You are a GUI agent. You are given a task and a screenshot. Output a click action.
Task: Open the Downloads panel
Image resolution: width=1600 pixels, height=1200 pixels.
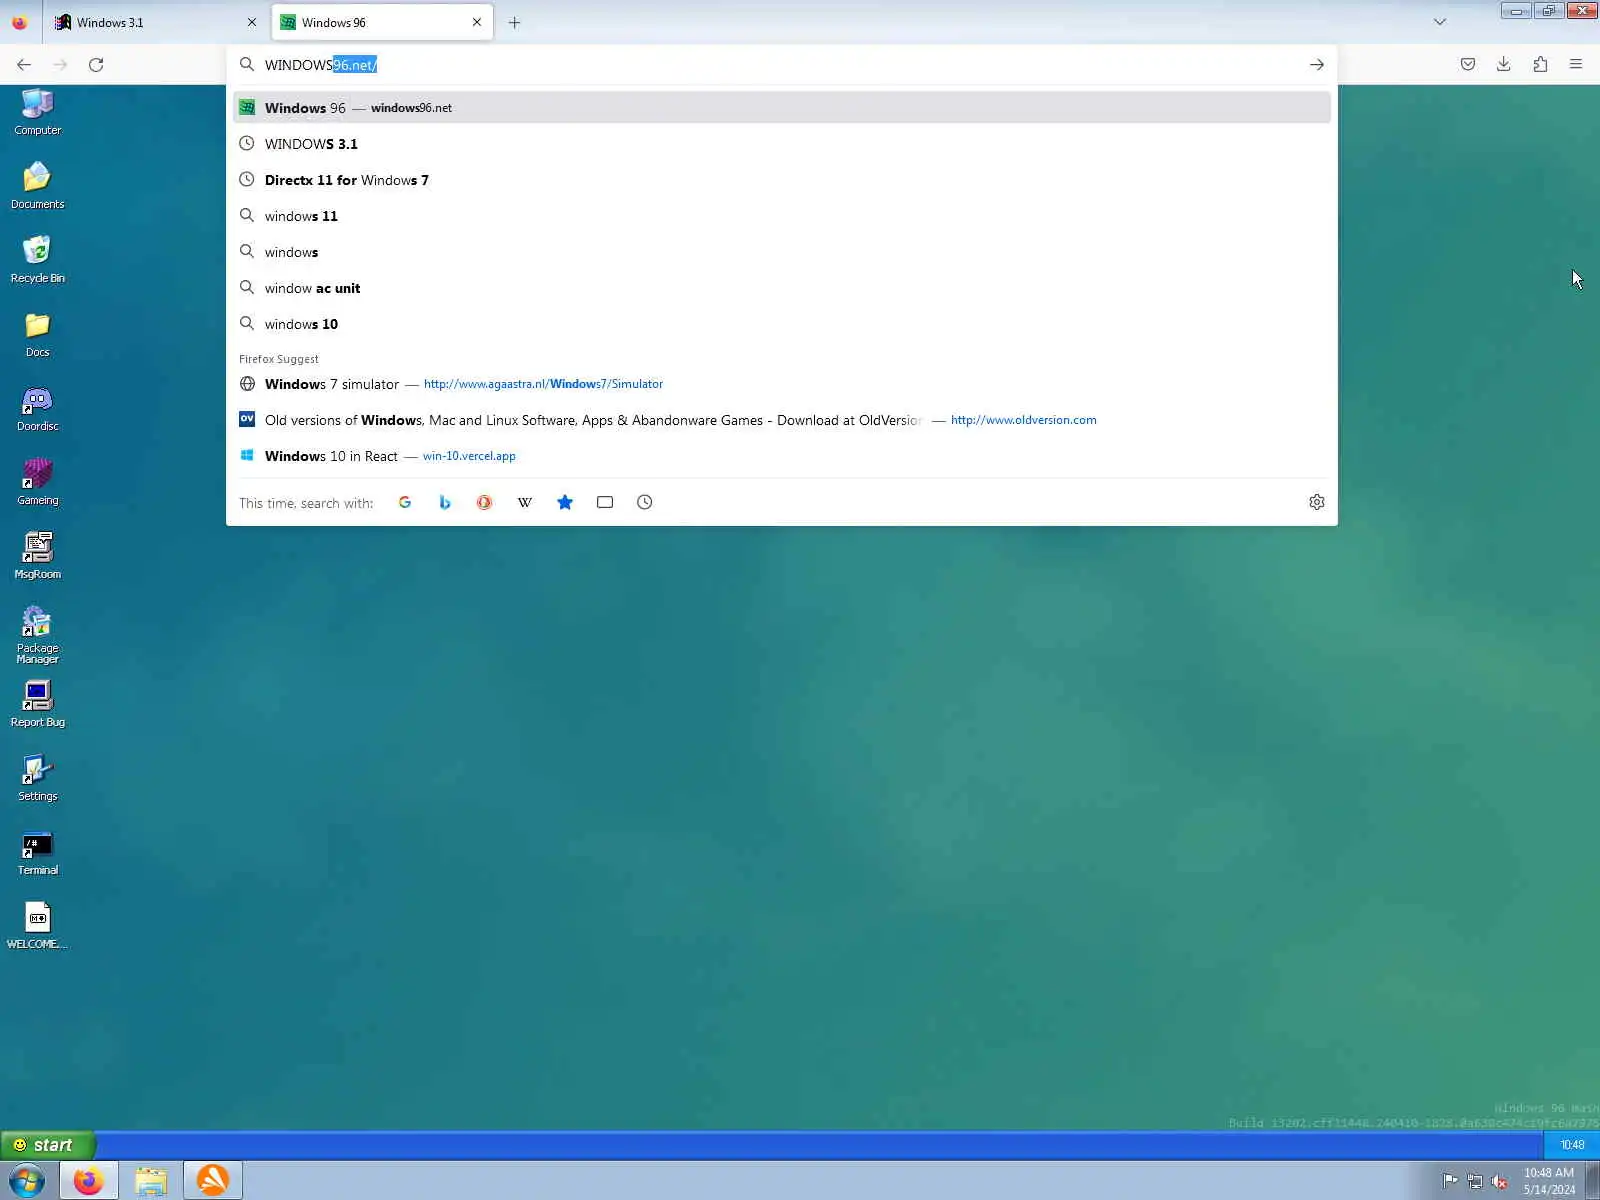pos(1504,64)
